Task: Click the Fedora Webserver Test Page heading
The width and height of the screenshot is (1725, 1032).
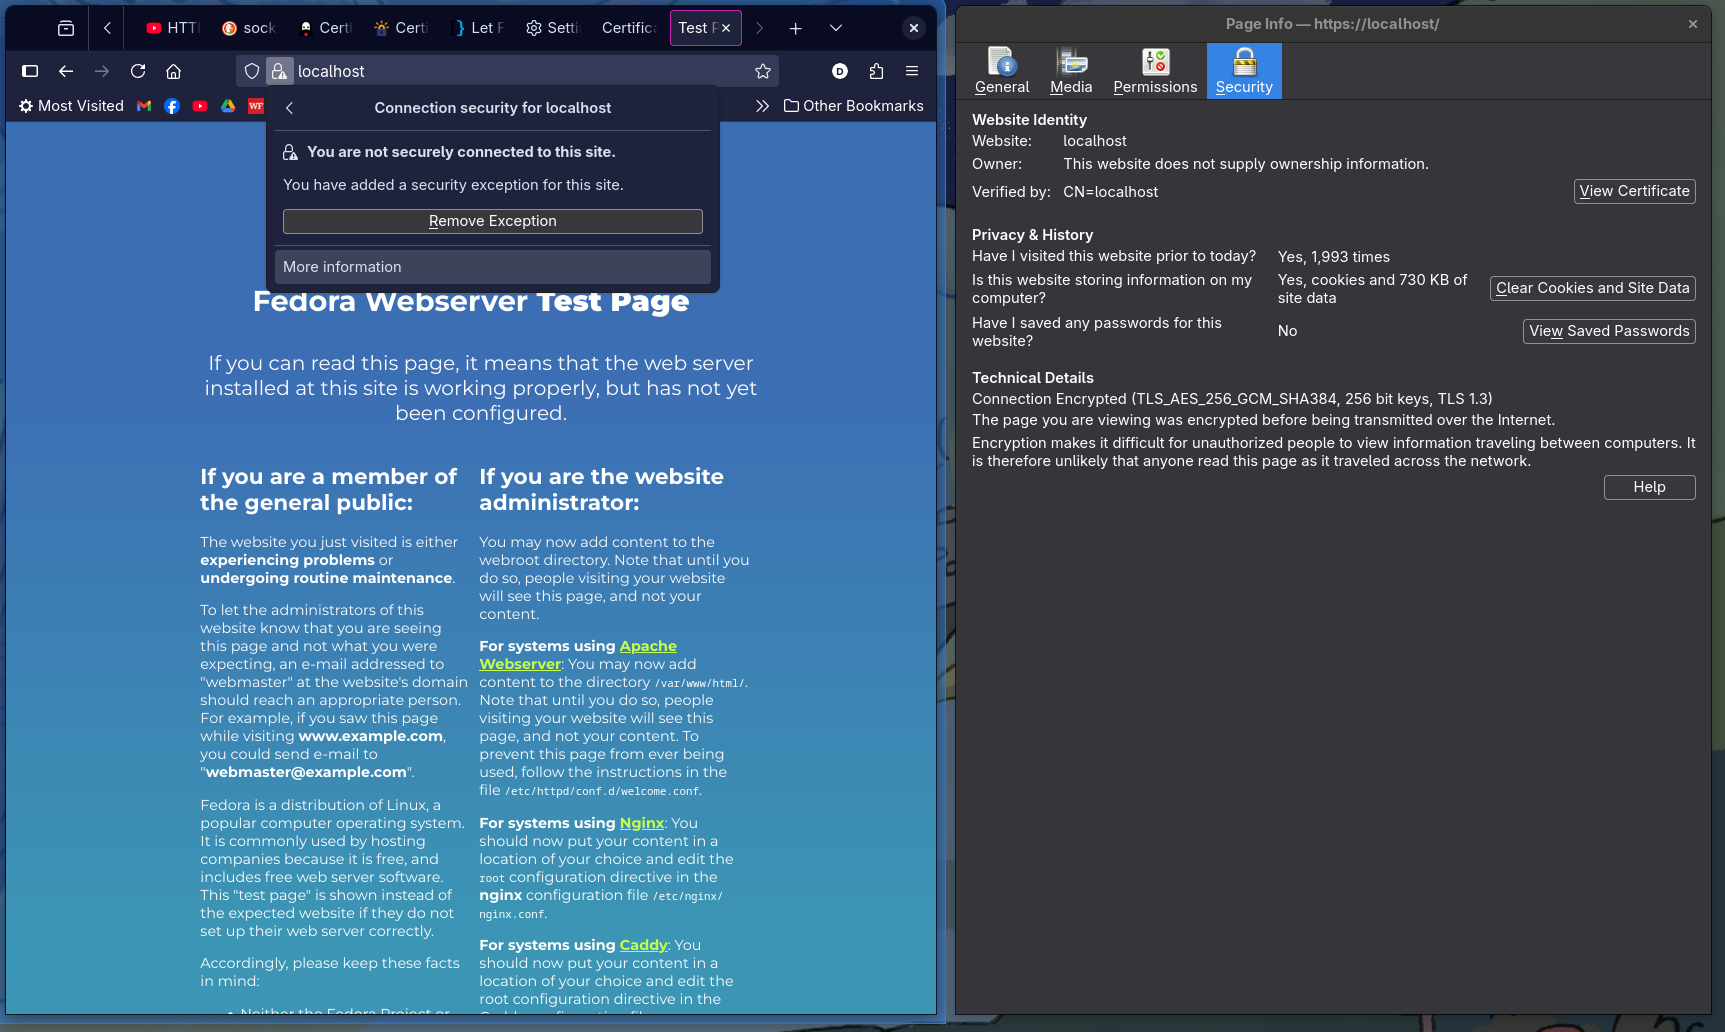Action: pyautogui.click(x=471, y=301)
